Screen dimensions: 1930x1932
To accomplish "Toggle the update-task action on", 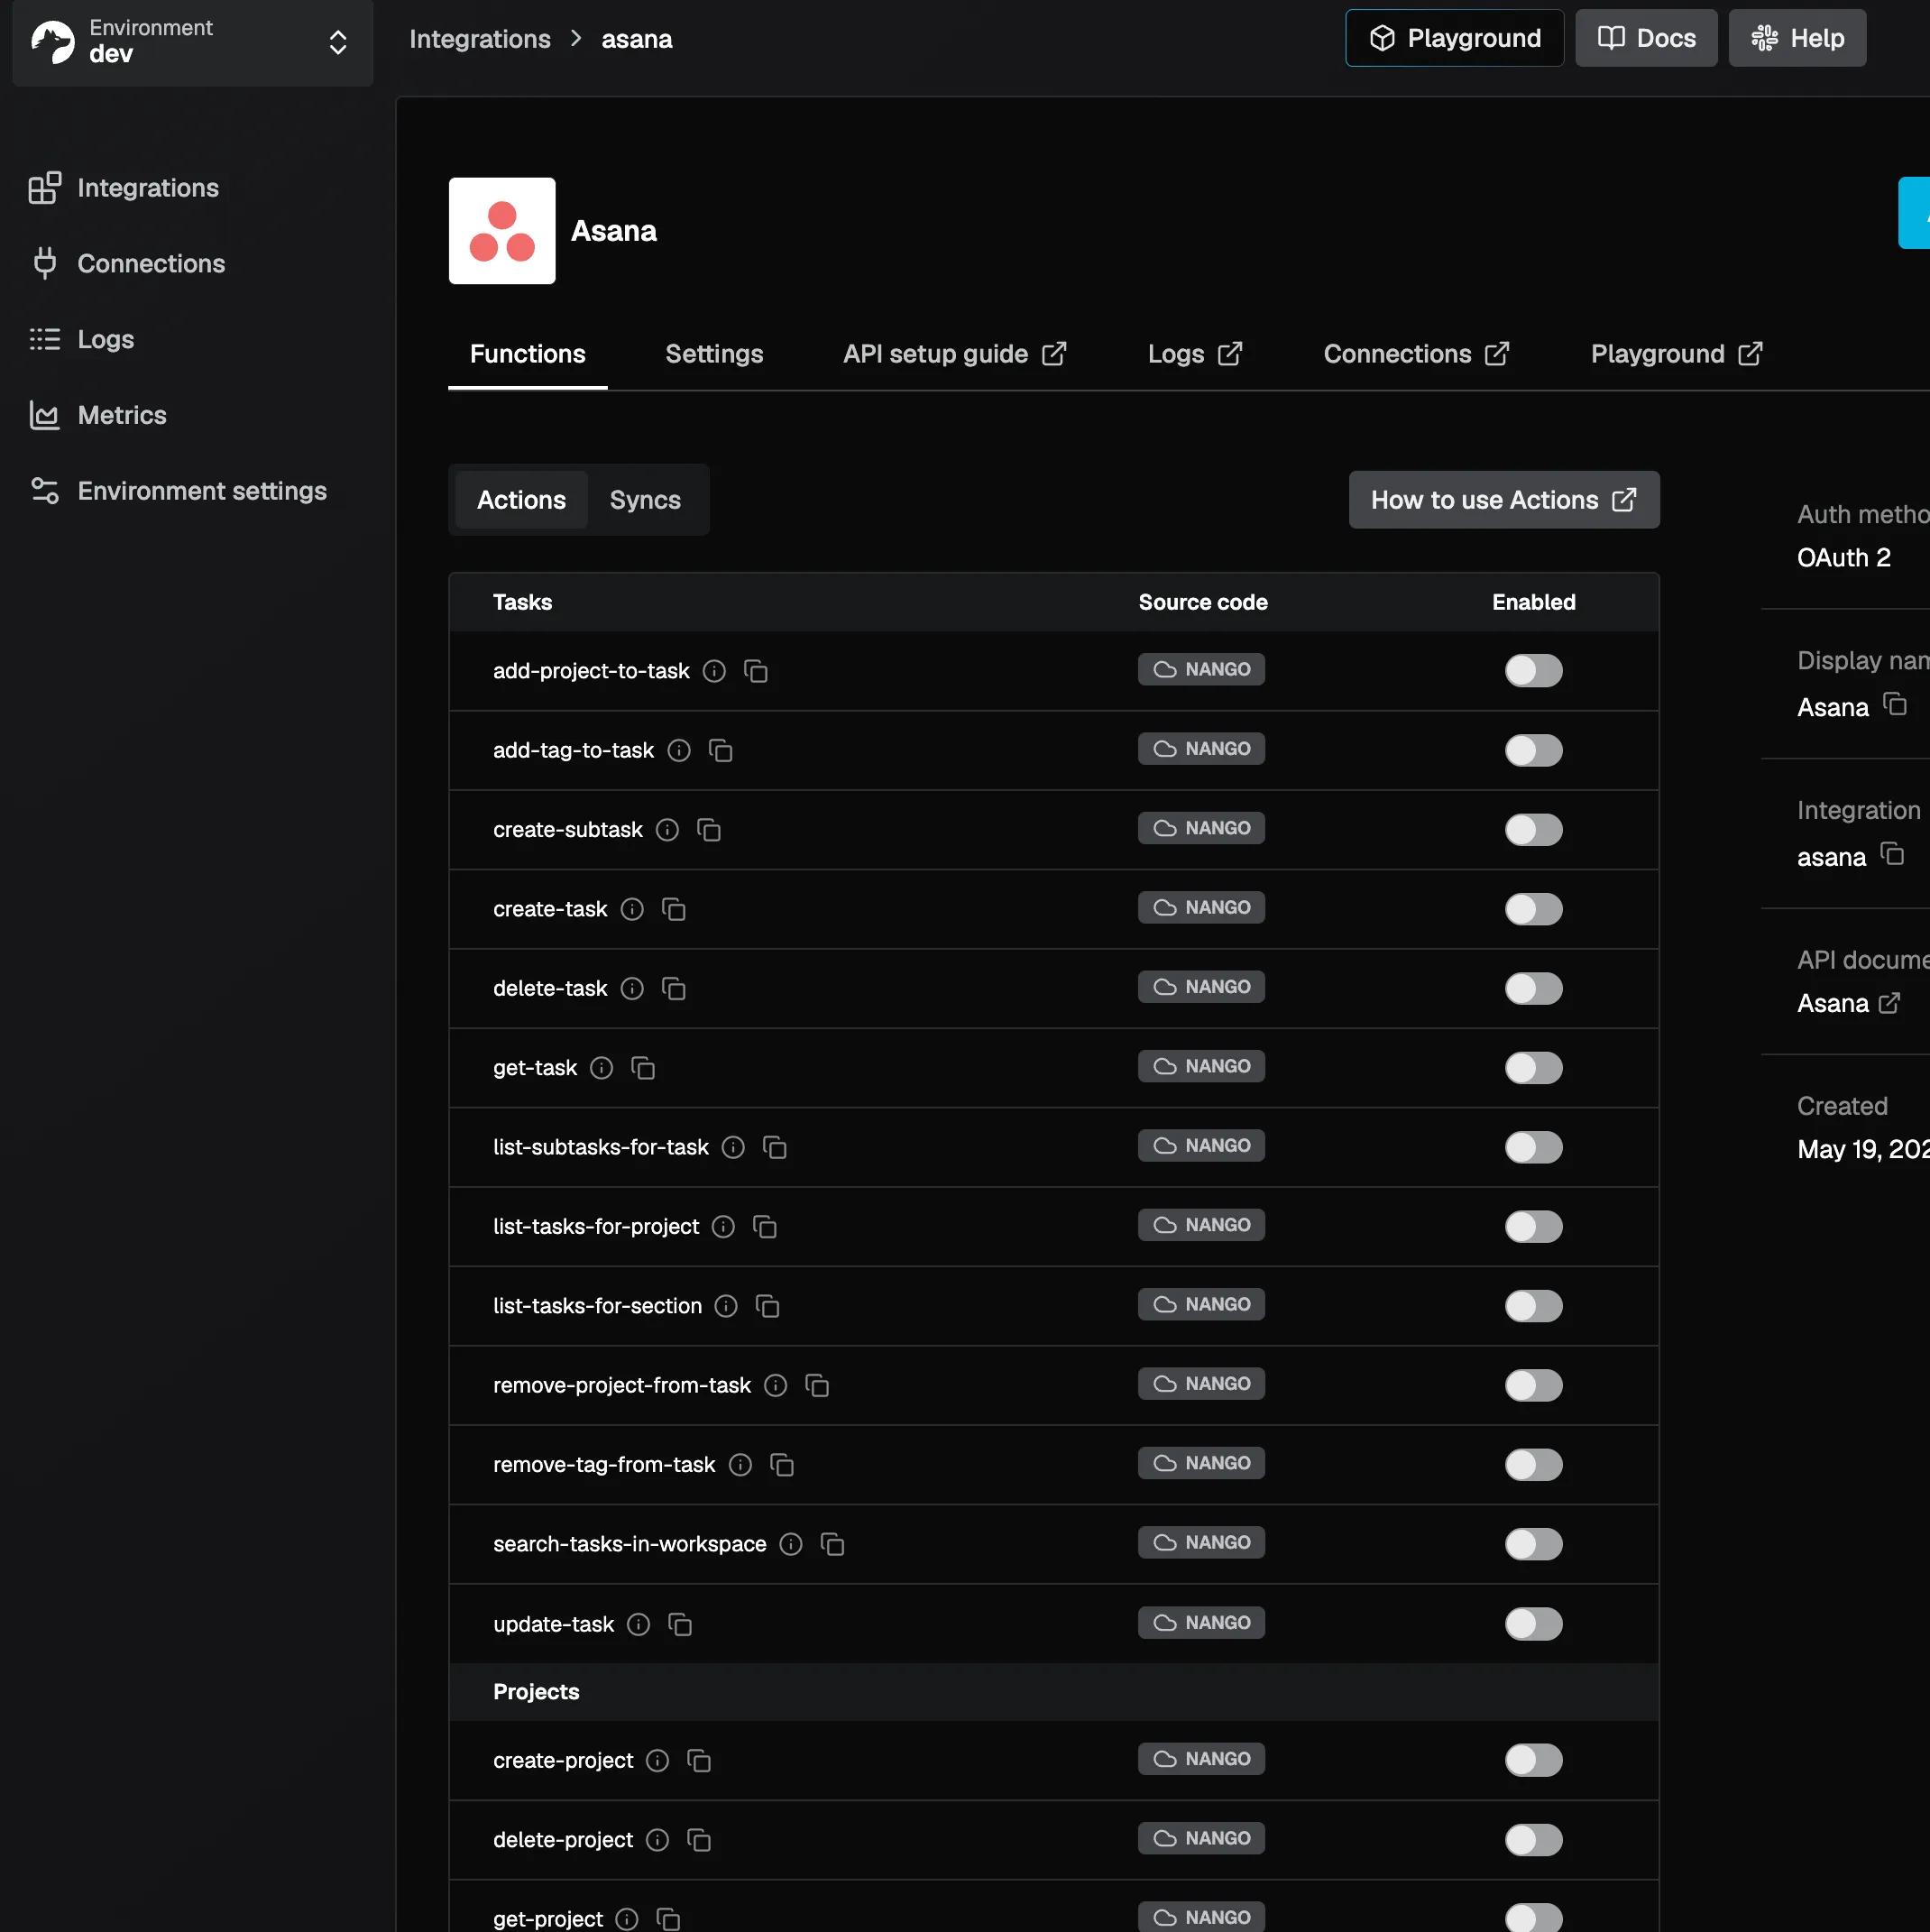I will 1533,1624.
